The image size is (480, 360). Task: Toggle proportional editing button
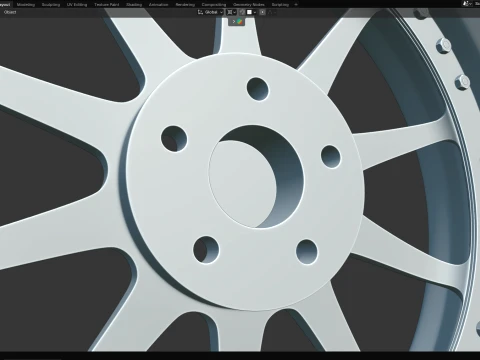coord(262,12)
